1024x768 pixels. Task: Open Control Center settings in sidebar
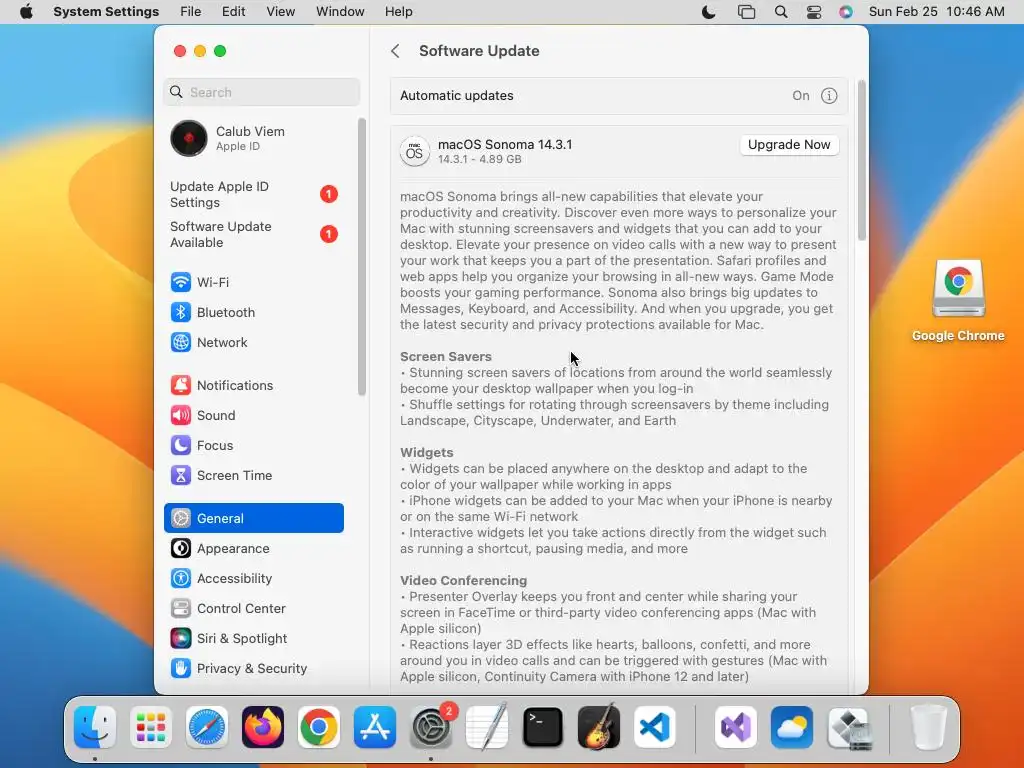coord(253,609)
